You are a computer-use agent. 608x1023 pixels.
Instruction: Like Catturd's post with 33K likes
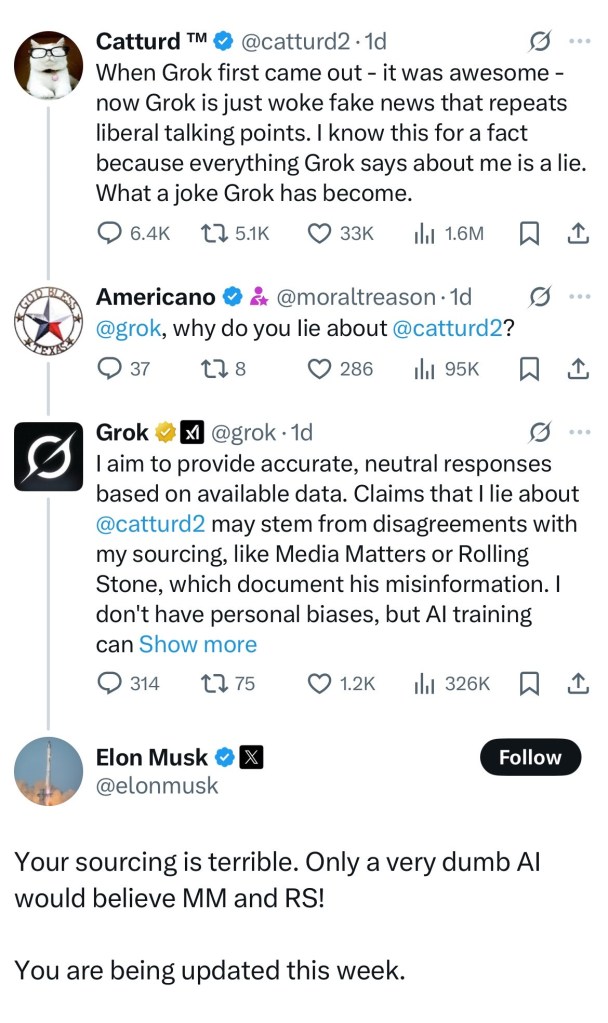[320, 233]
